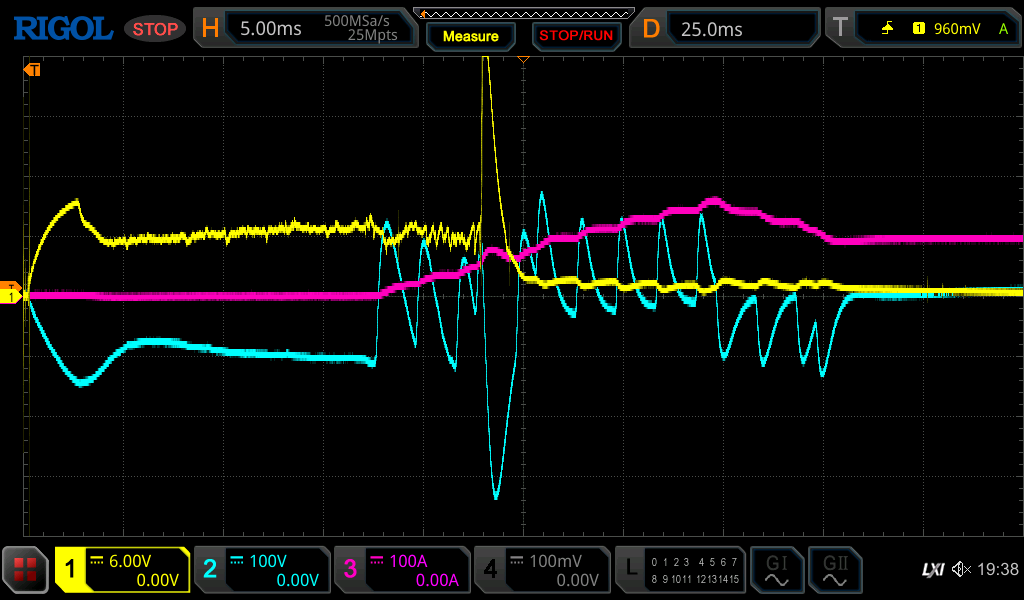This screenshot has height=600, width=1024.
Task: Click the LXI network status icon
Action: [932, 570]
